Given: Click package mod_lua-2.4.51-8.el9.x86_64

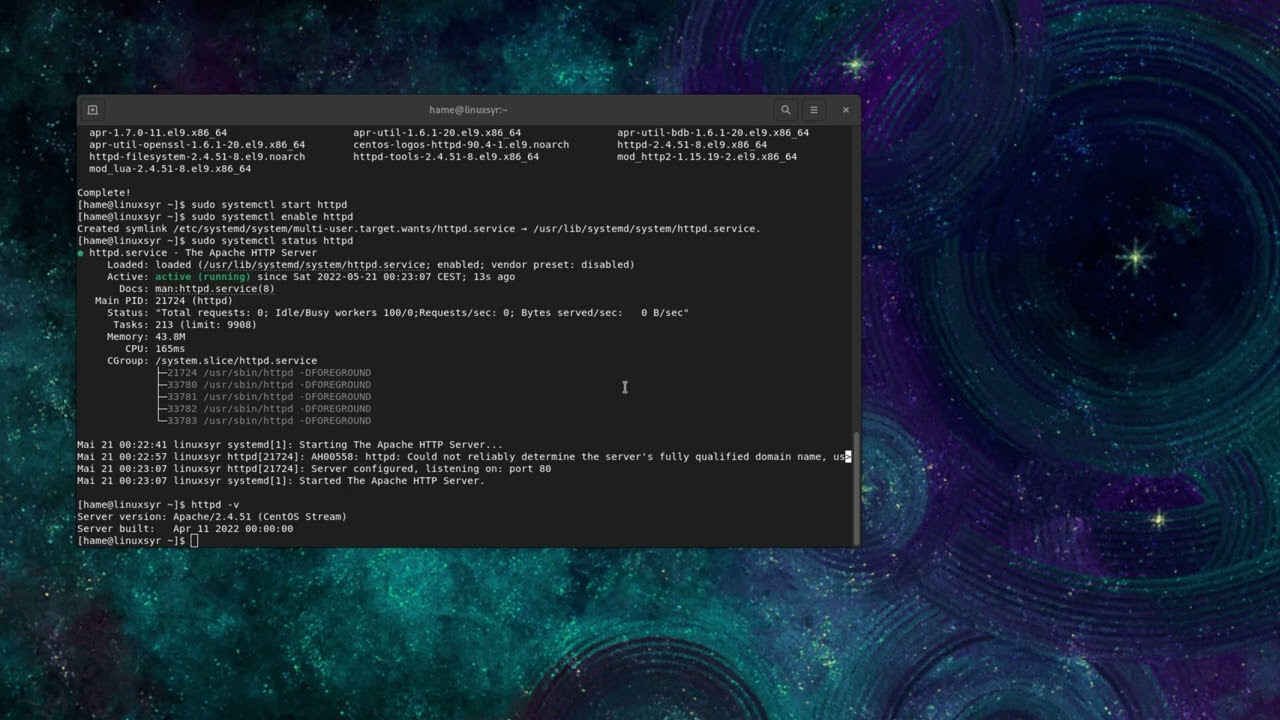Looking at the screenshot, I should click(170, 169).
